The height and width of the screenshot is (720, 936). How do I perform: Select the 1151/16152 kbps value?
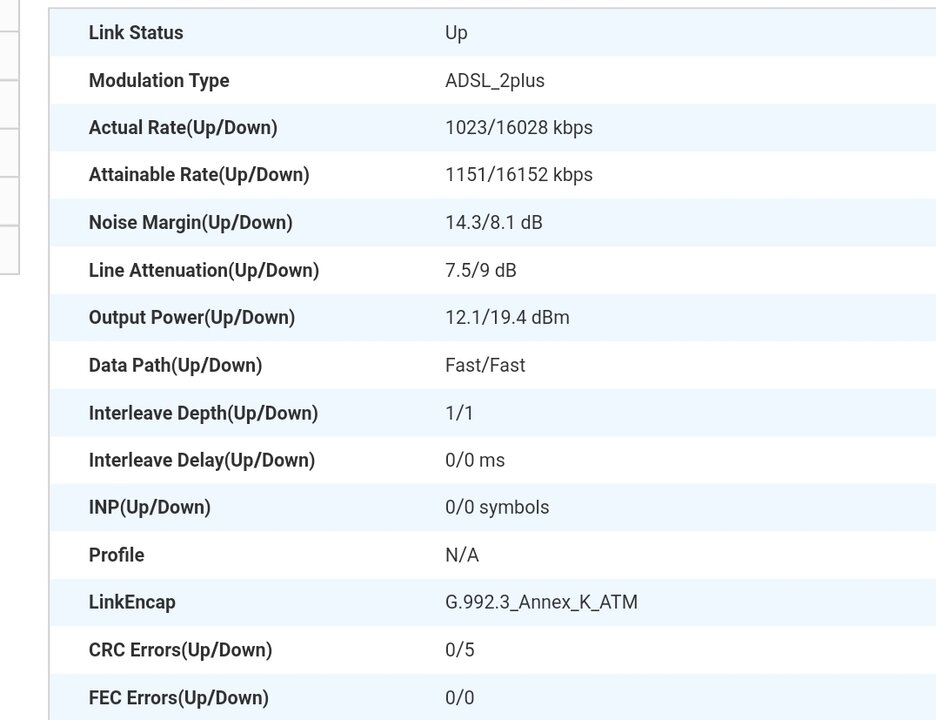pos(518,175)
